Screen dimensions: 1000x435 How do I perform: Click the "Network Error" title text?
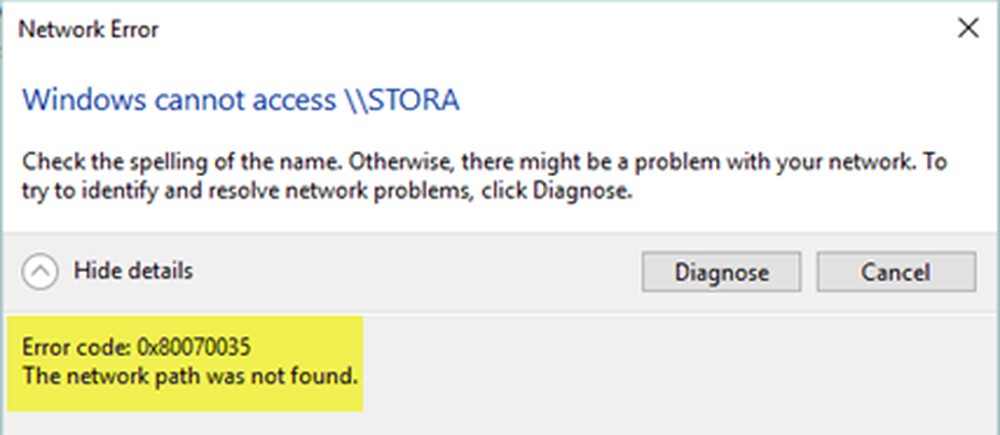click(x=89, y=30)
